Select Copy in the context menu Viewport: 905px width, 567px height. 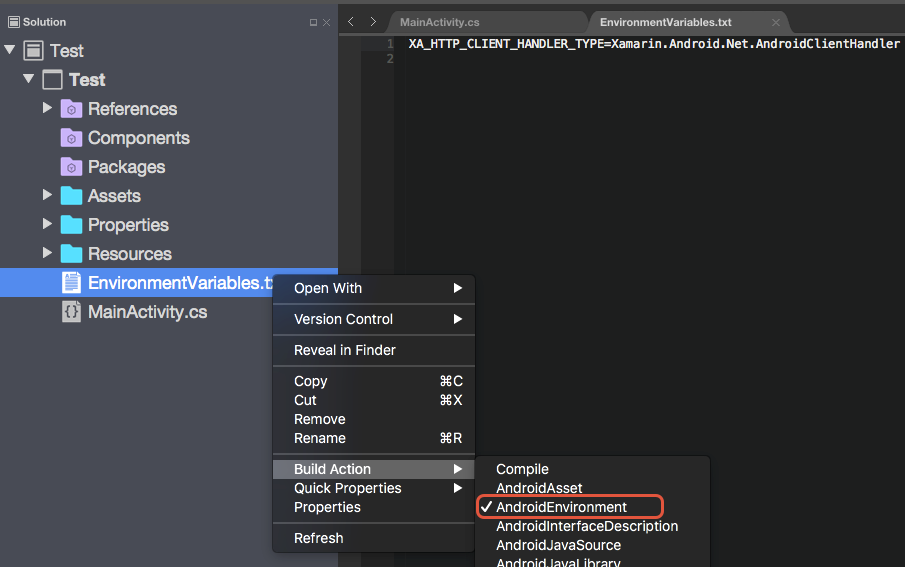[x=374, y=382]
